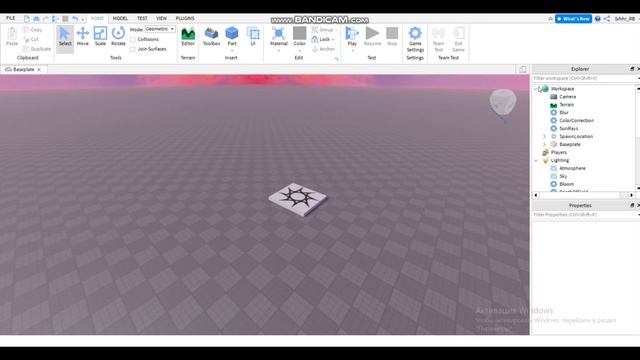This screenshot has width=640, height=360.
Task: Open Game Settings
Action: pos(415,39)
